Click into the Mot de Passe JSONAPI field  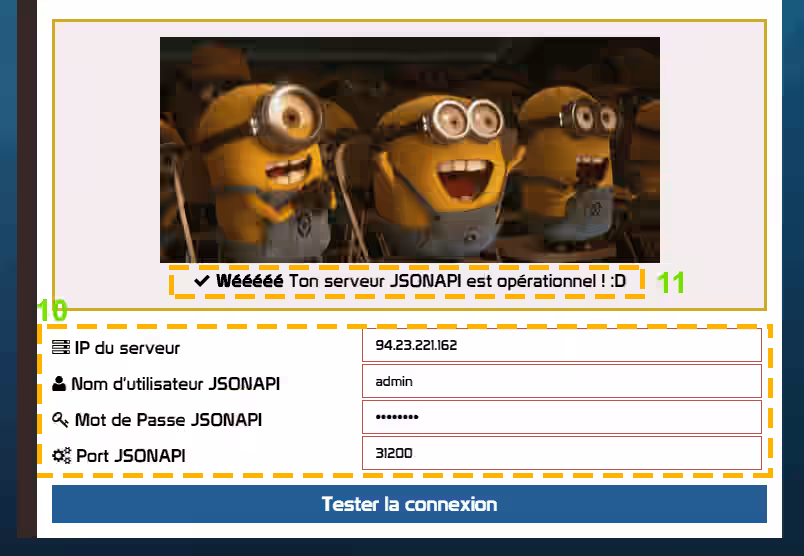(x=561, y=417)
